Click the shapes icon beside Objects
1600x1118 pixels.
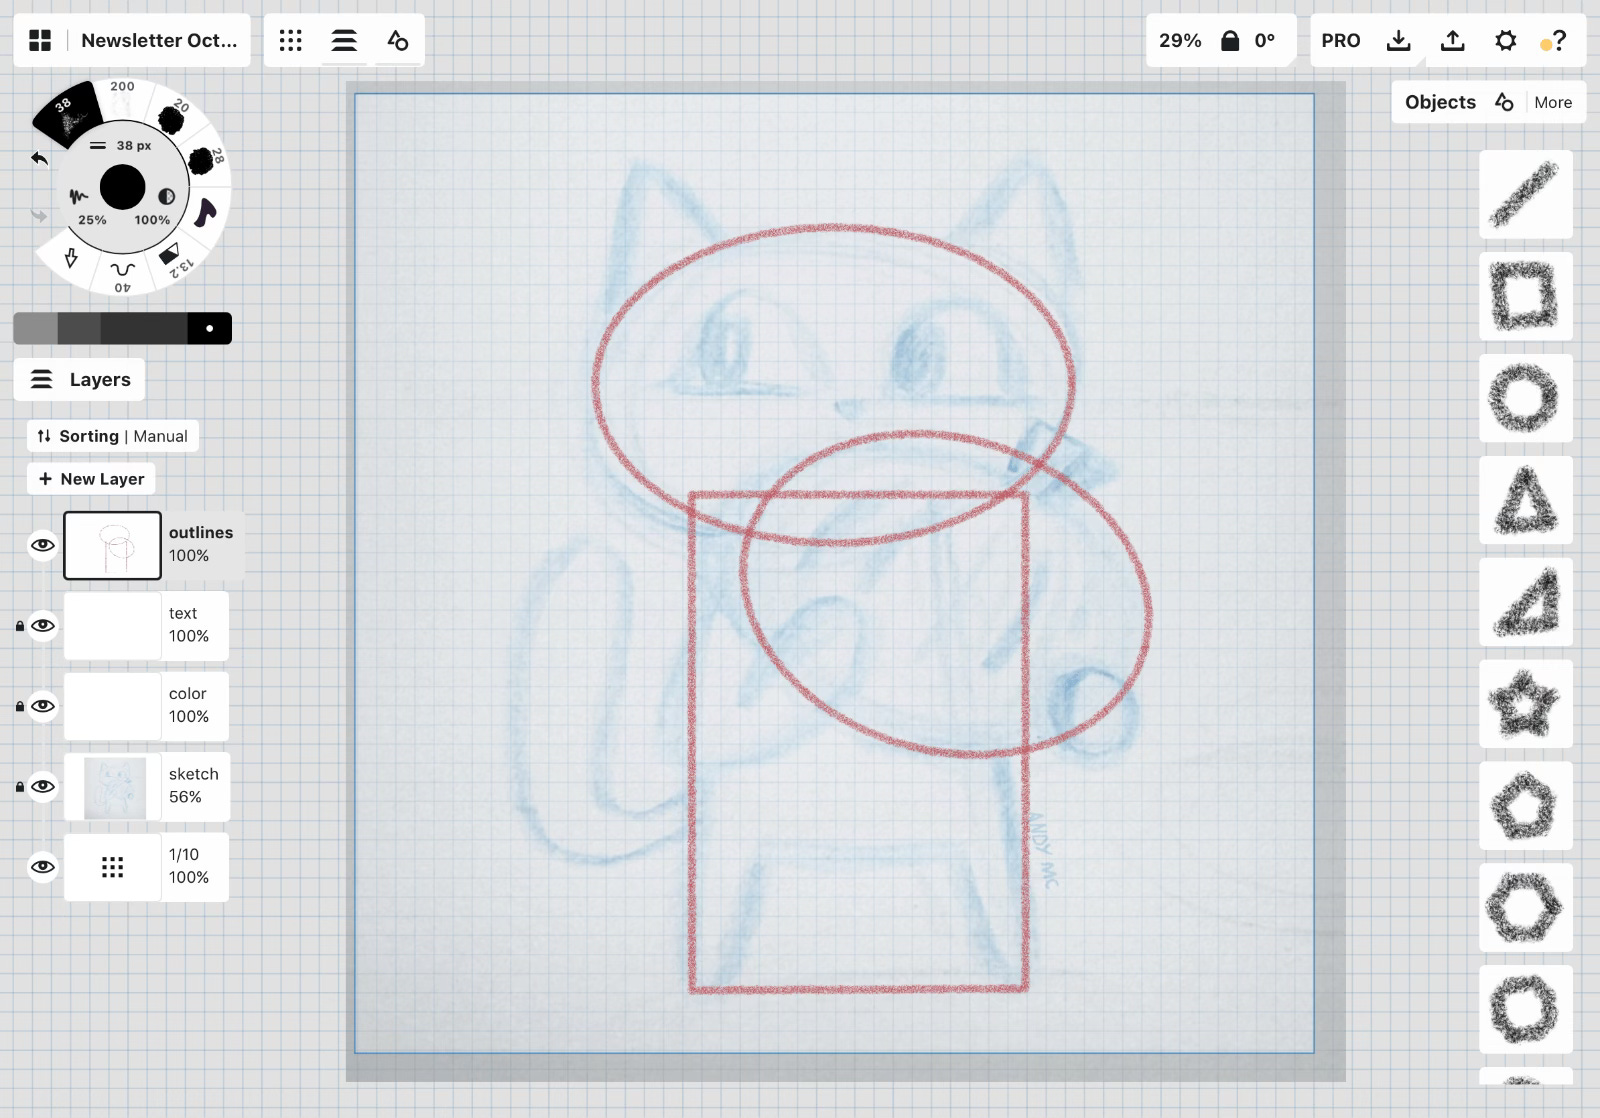coord(1504,102)
